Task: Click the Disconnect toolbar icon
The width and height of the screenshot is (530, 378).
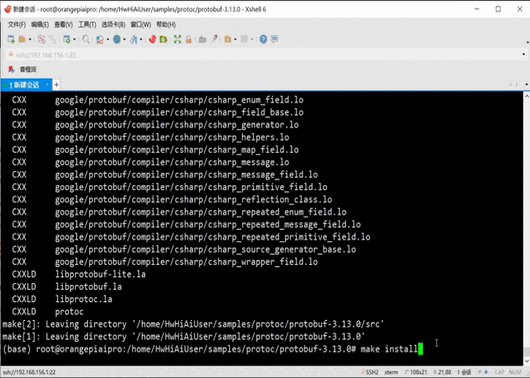Action: [x=41, y=40]
